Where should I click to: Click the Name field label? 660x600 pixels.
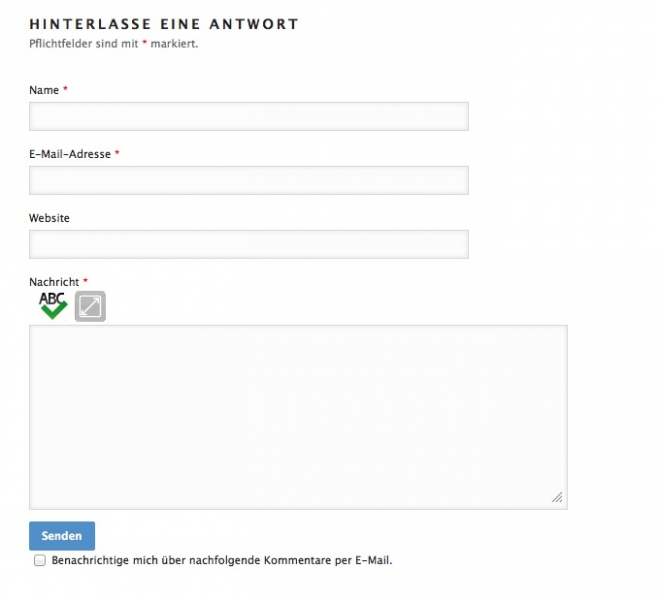point(44,90)
